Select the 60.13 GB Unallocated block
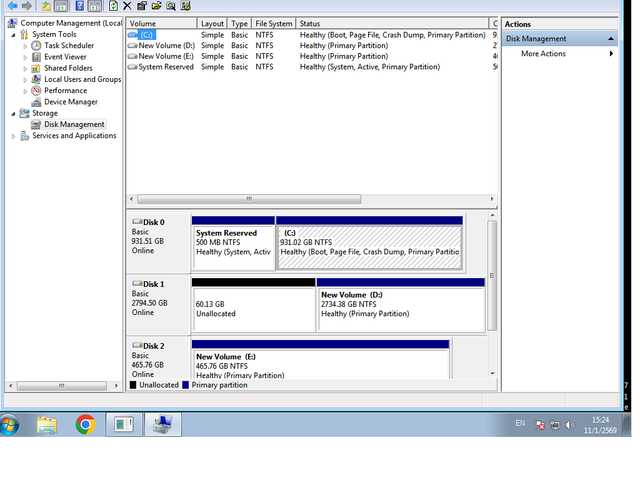 click(253, 305)
